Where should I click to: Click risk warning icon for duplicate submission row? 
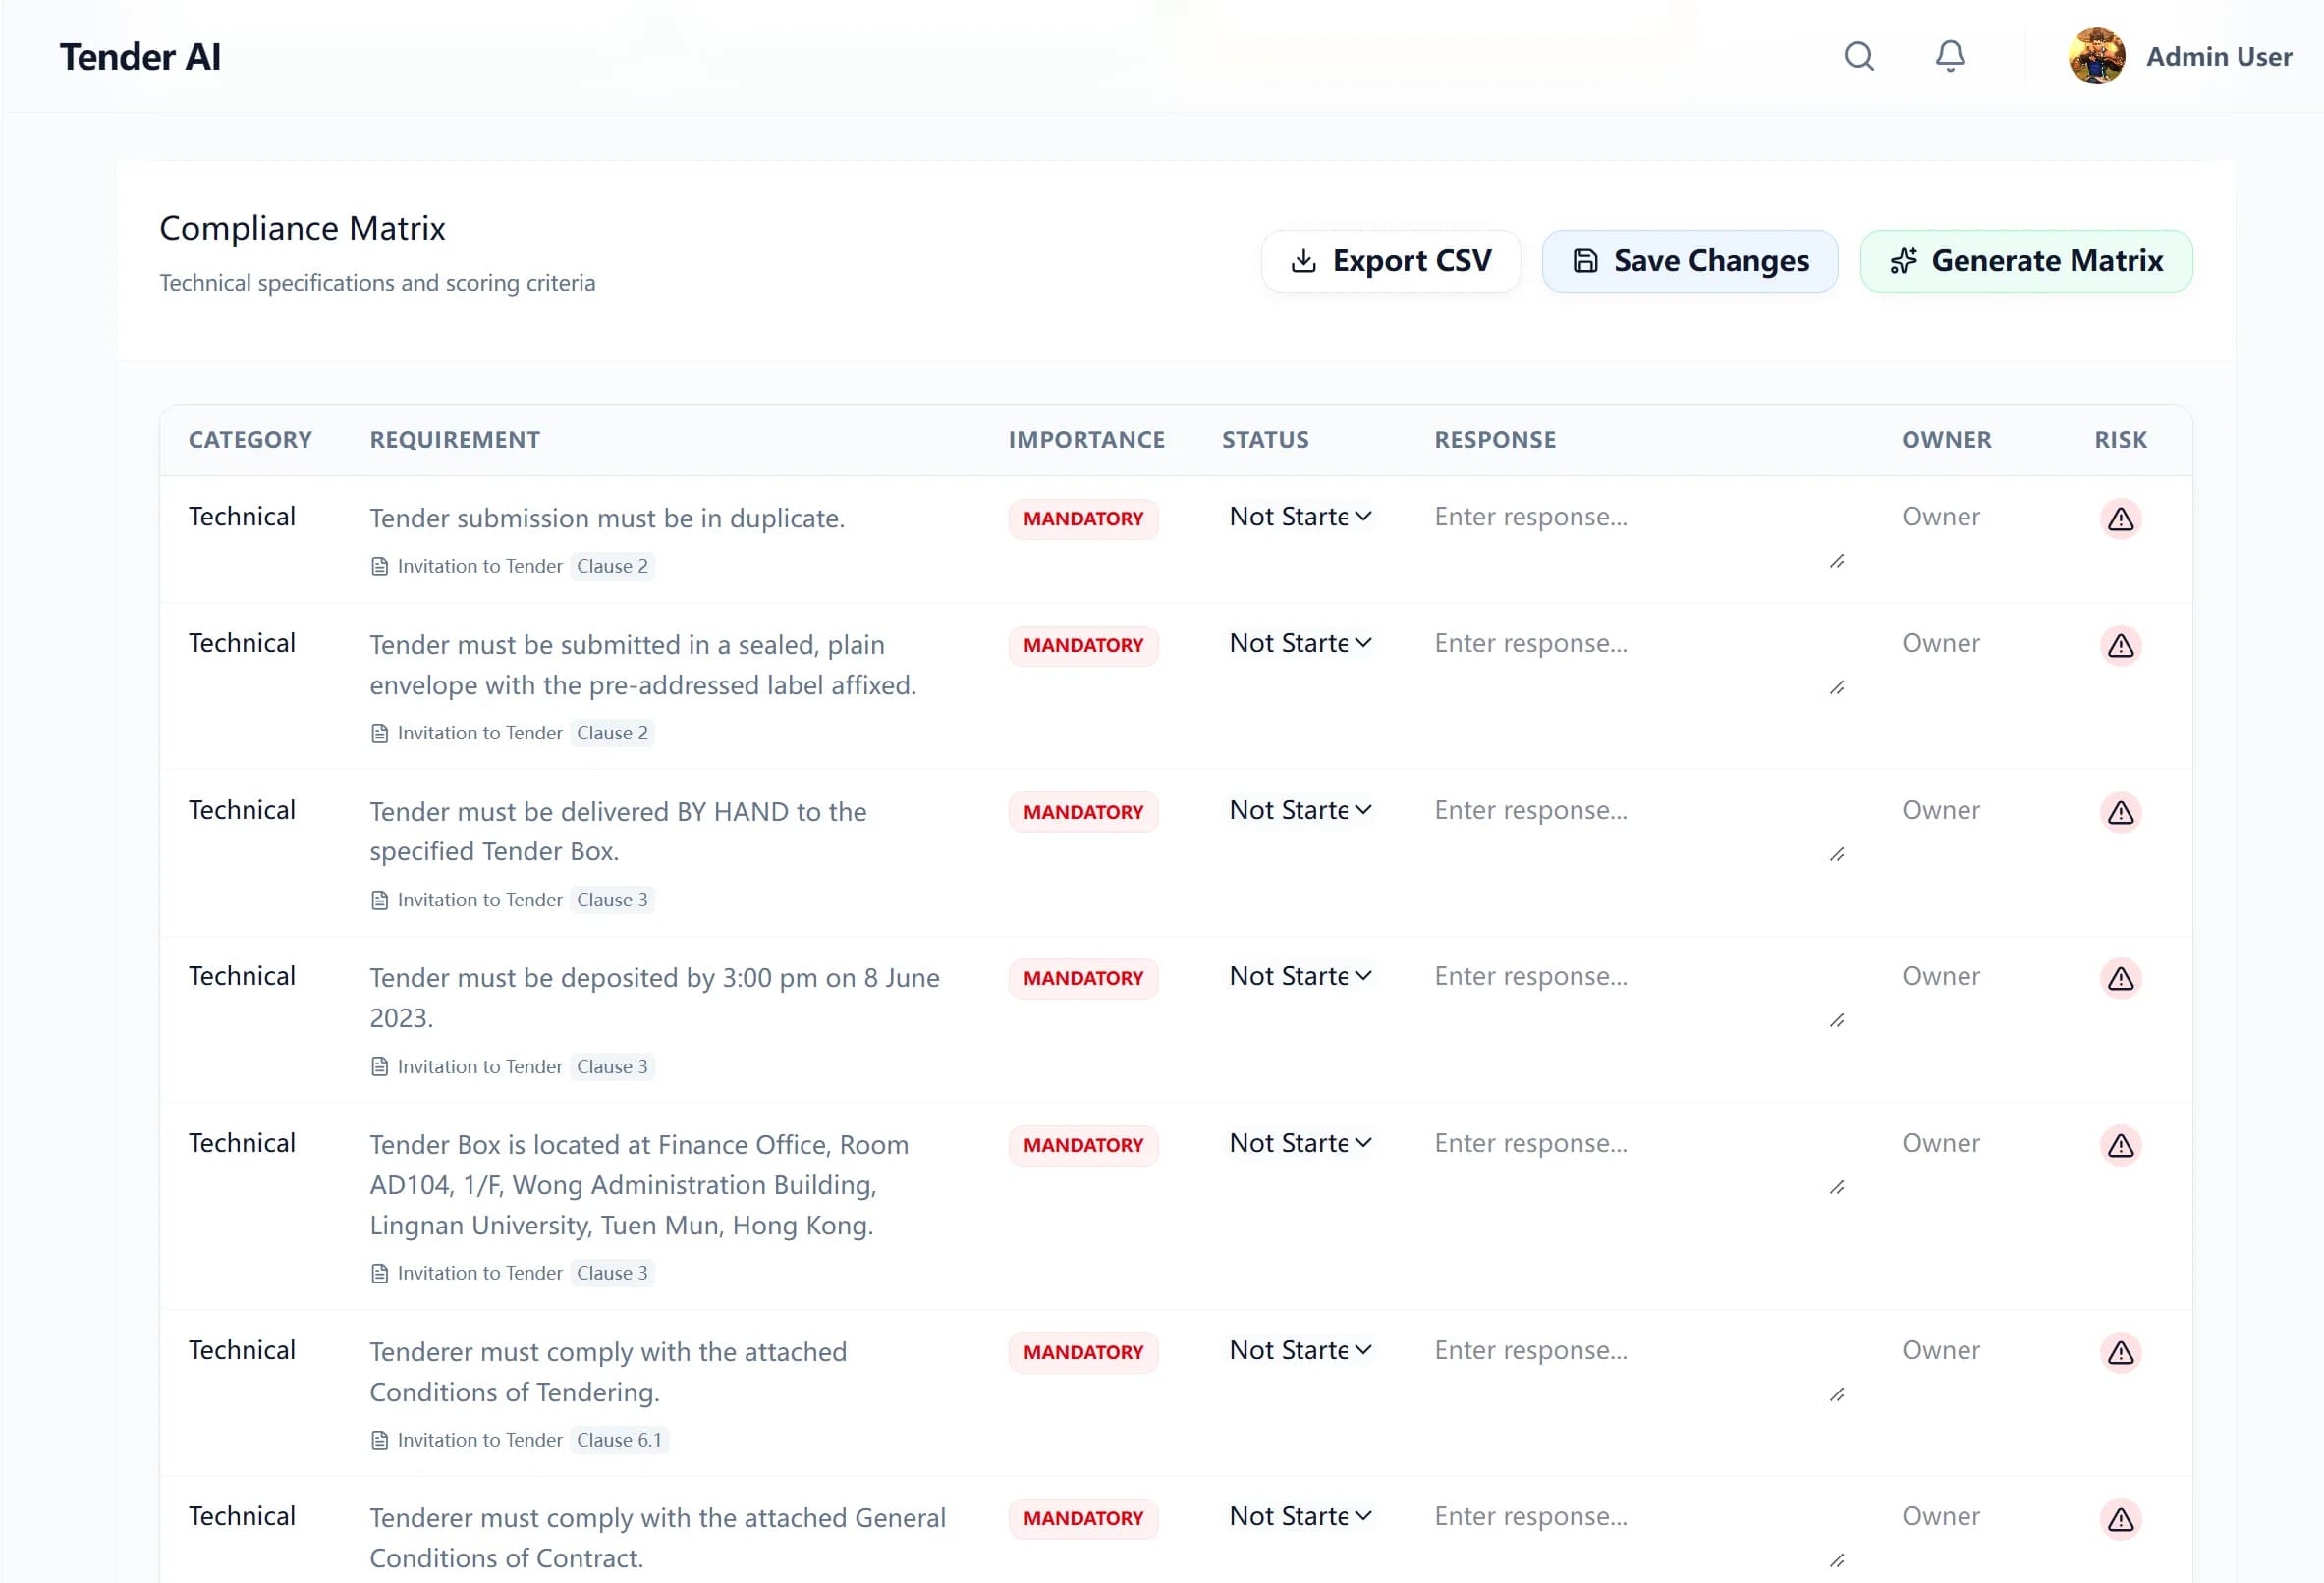2120,519
